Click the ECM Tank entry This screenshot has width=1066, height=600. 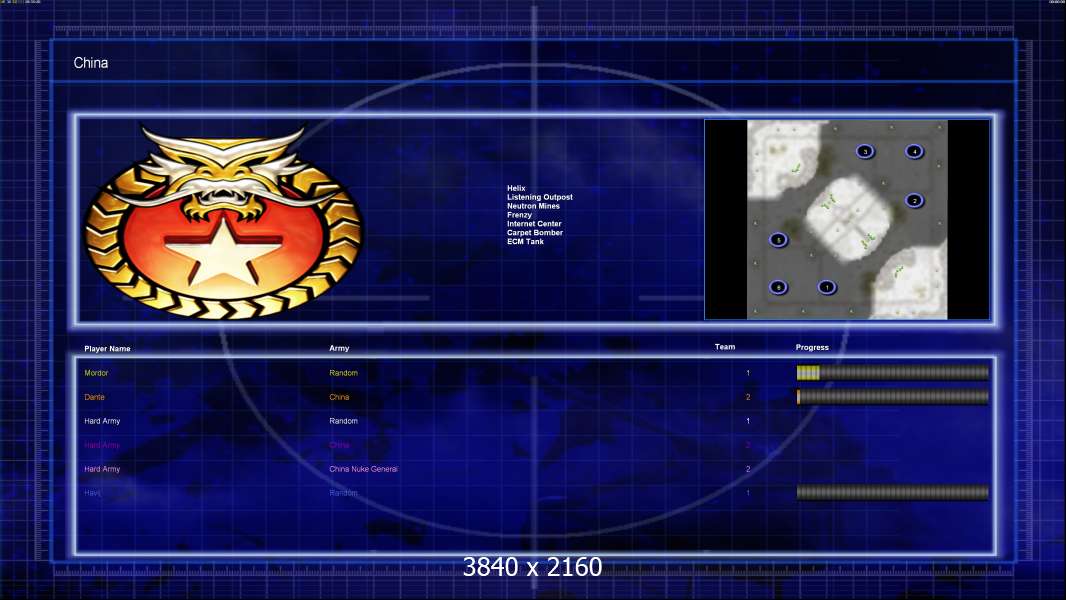[525, 241]
